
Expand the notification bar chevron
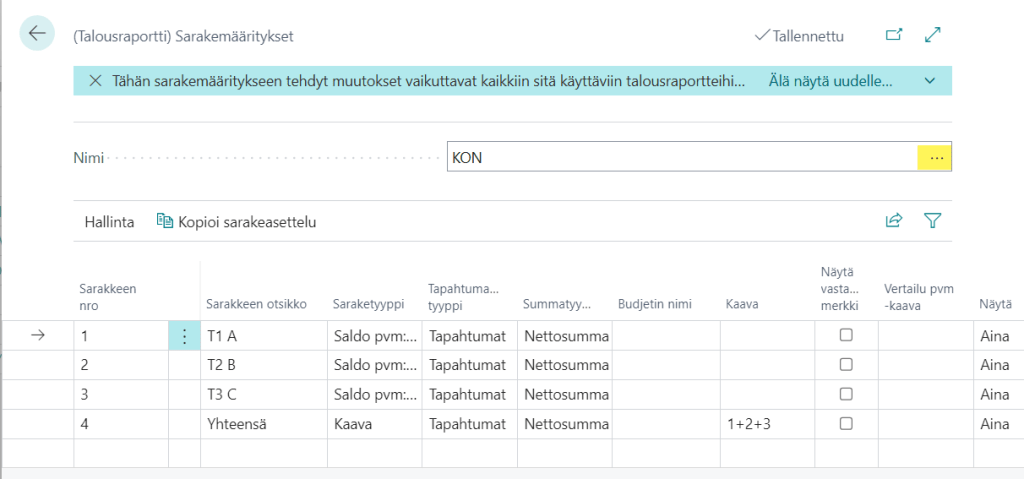[x=930, y=81]
